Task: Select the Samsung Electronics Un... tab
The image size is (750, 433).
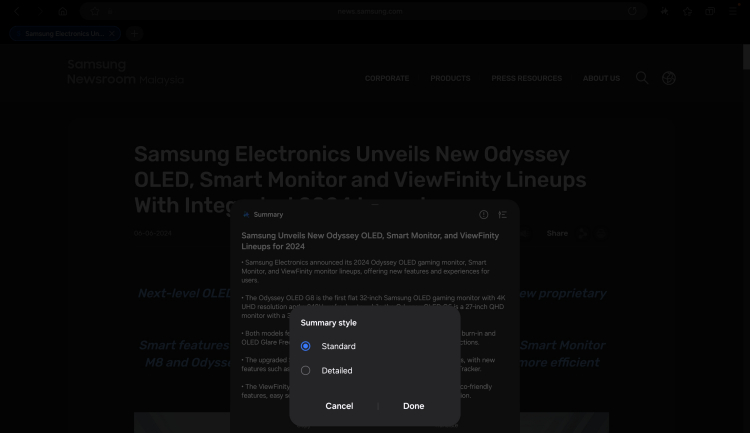Action: 65,33
